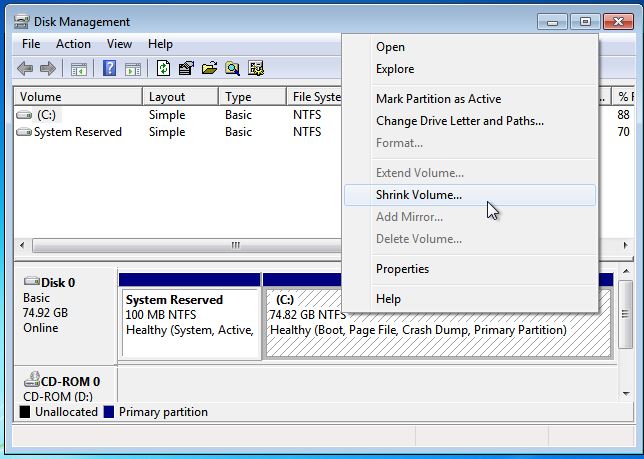Click the Properties toolbar icon
Viewport: 644px width, 459px height.
click(186, 68)
